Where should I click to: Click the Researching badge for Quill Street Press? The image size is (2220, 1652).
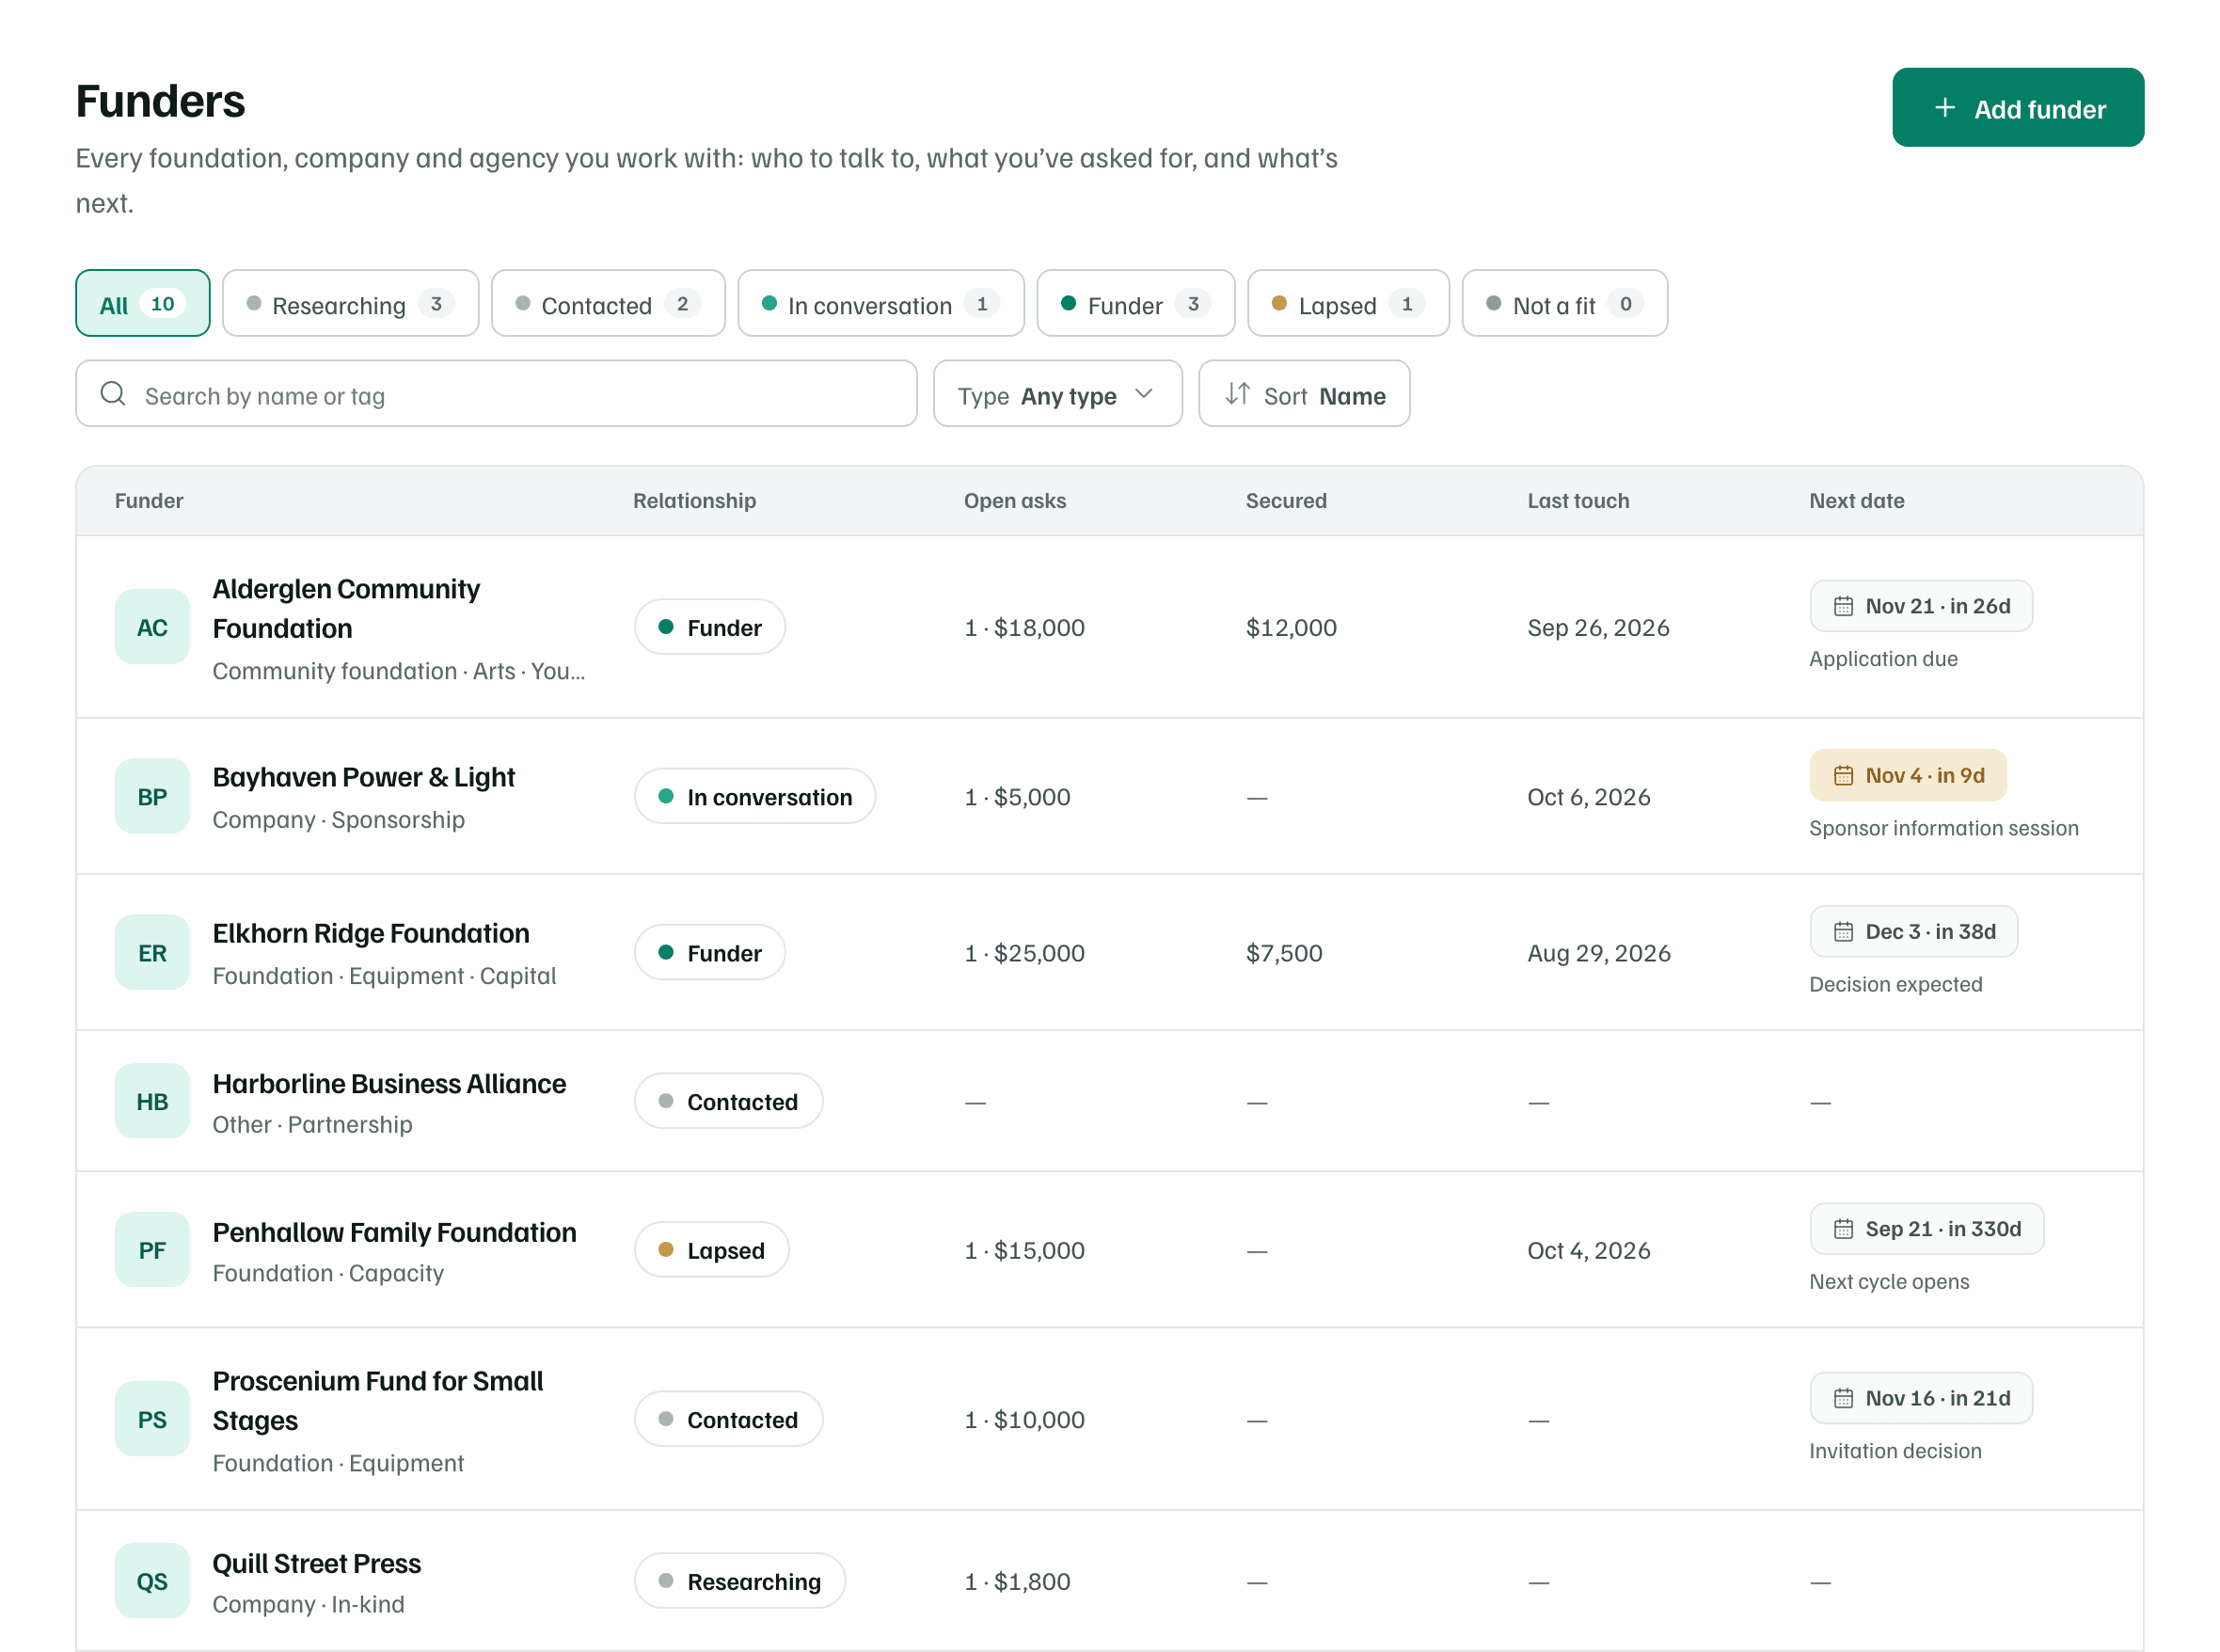pos(740,1580)
